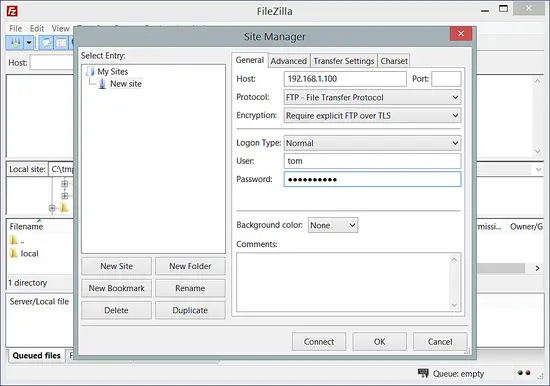Viewport: 550px width, 386px height.
Task: Open the View menu
Action: (60, 28)
